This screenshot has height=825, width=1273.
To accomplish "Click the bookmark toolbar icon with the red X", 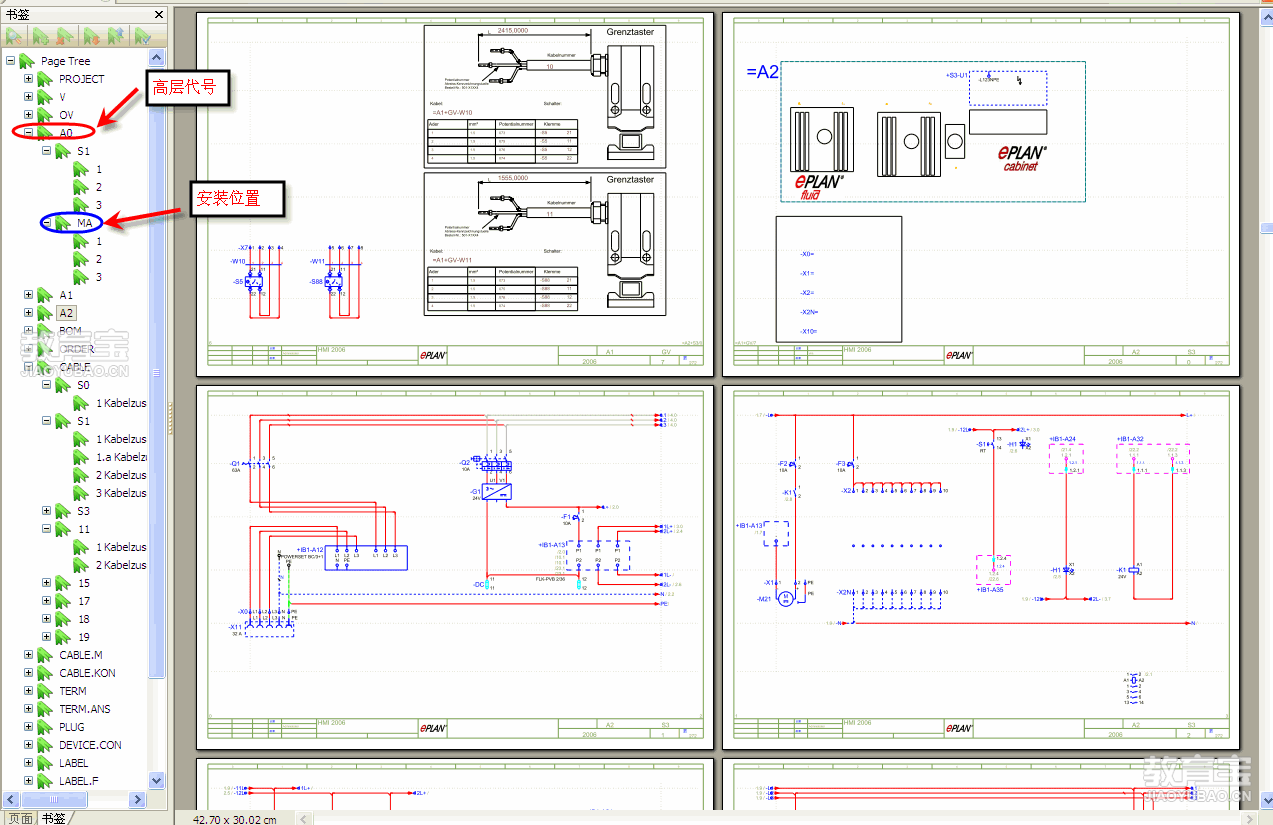I will [66, 36].
